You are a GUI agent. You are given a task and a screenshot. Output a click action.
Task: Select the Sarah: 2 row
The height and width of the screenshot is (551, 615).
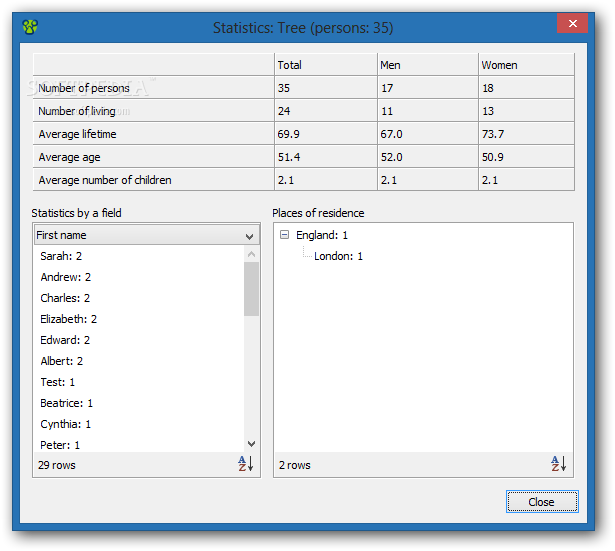[139, 256]
